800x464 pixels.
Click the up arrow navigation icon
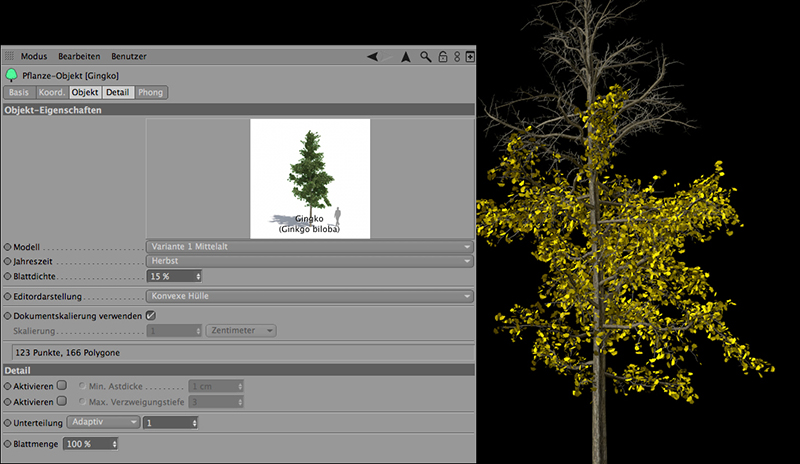(405, 57)
